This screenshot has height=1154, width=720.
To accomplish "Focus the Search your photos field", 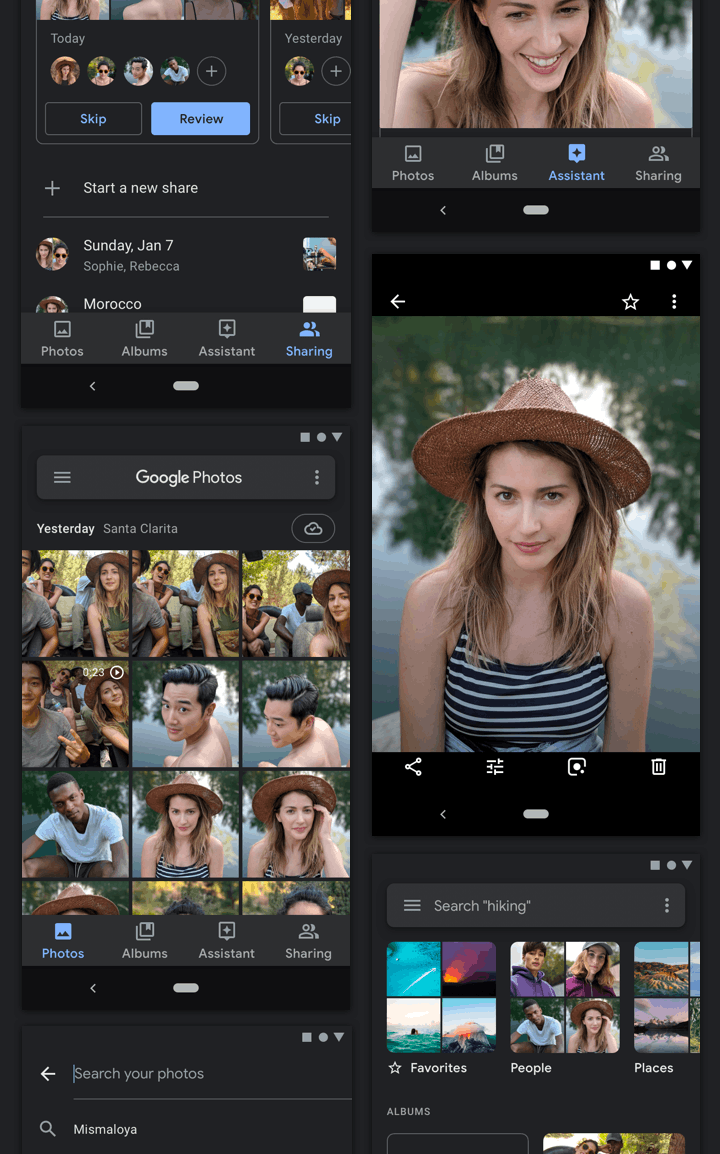I will click(212, 1074).
